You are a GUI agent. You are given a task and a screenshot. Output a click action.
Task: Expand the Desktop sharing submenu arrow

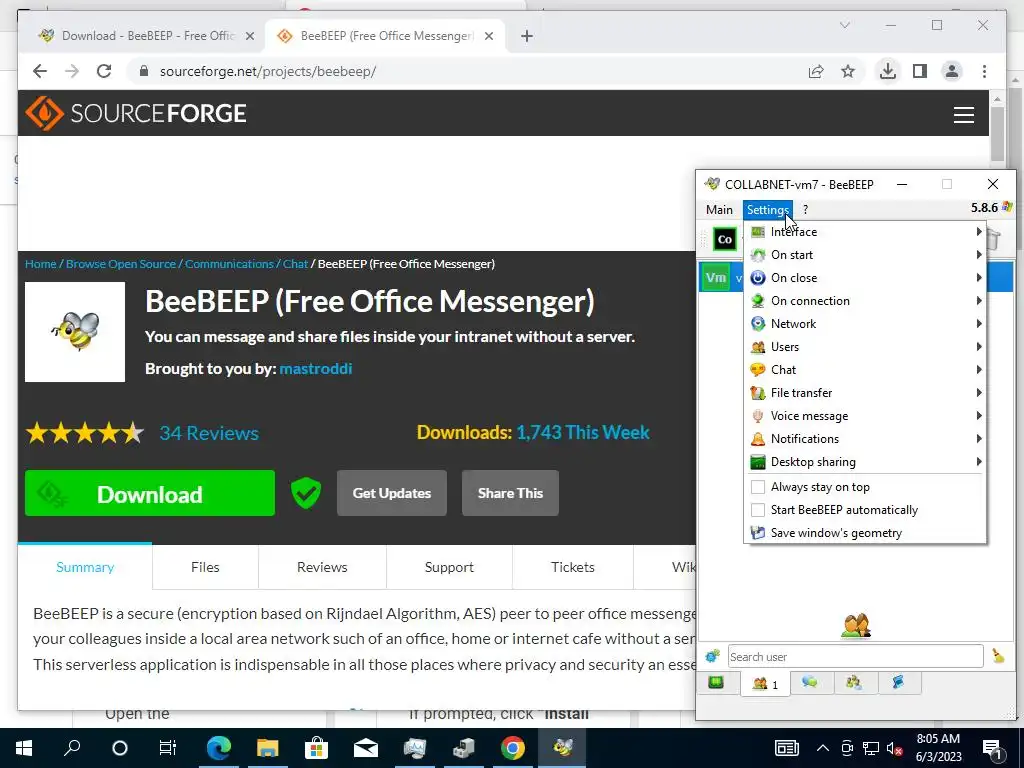pos(979,462)
